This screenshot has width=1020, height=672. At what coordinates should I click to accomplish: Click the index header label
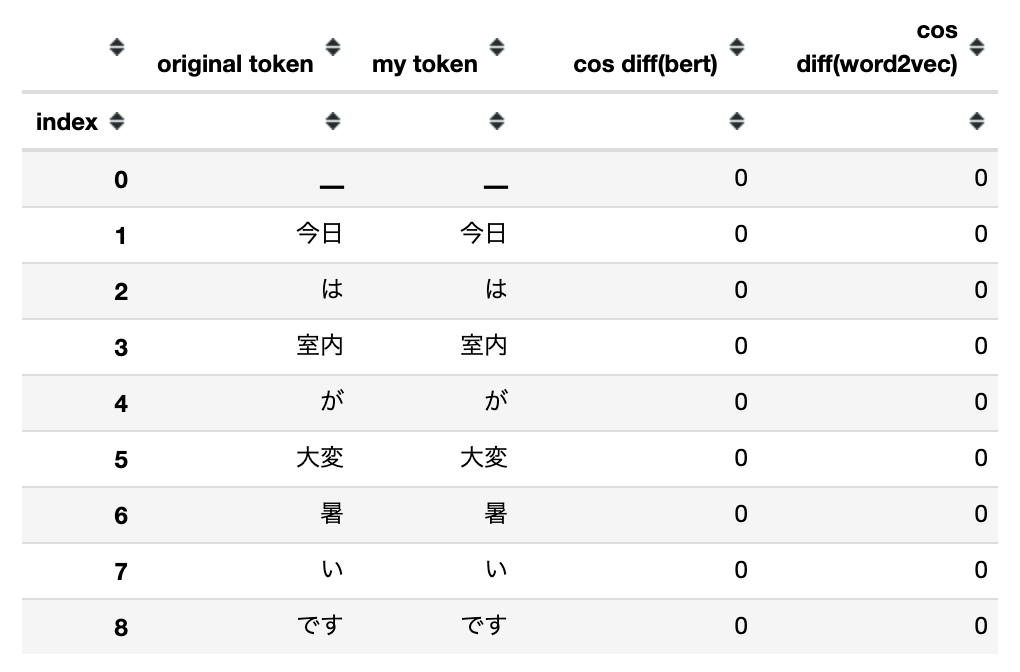tap(66, 122)
